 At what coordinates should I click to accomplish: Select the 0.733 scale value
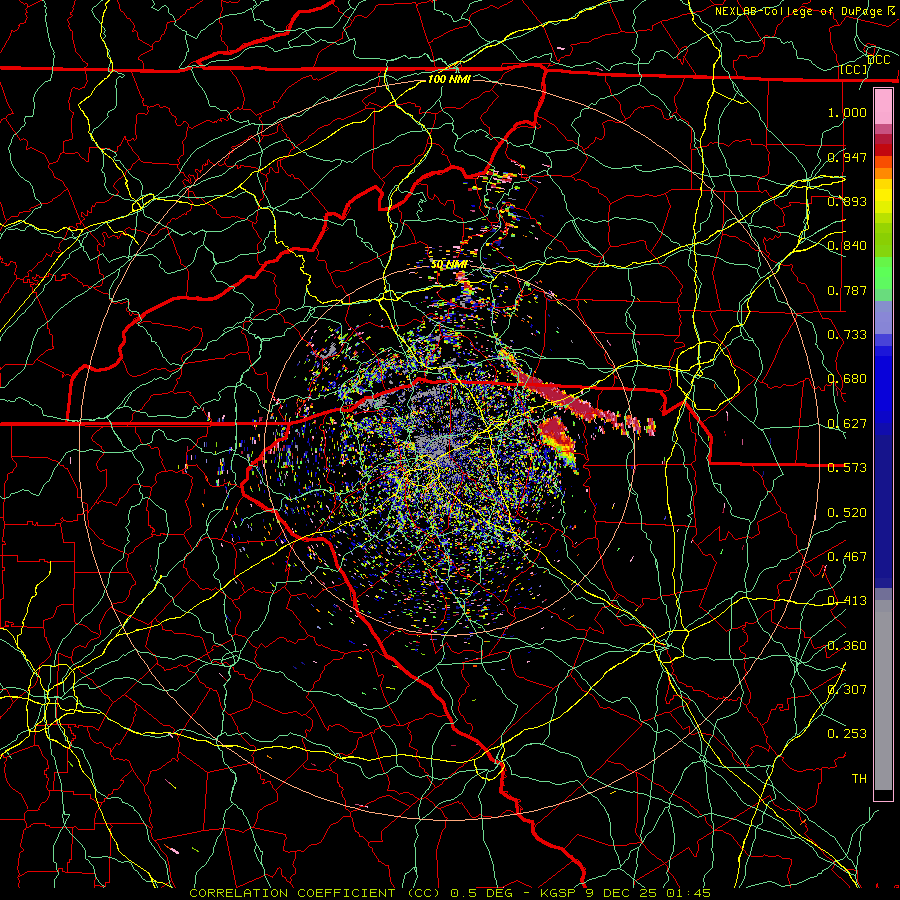(x=847, y=334)
